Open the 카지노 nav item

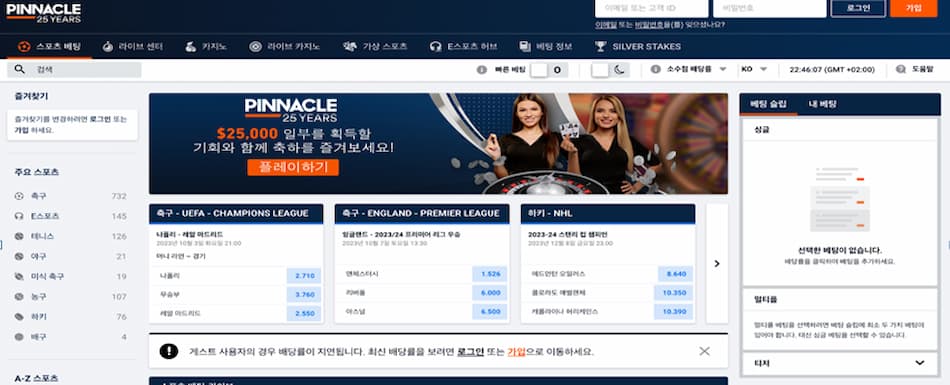pyautogui.click(x=206, y=47)
